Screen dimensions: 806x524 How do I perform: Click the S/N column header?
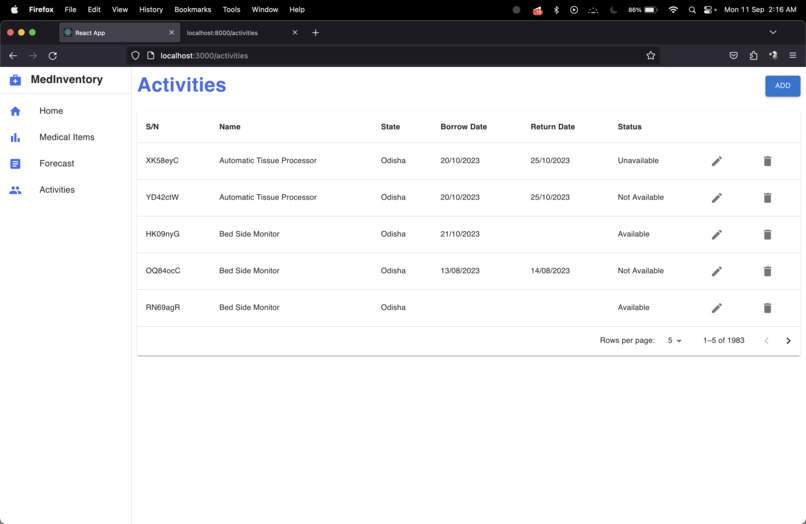click(x=152, y=127)
